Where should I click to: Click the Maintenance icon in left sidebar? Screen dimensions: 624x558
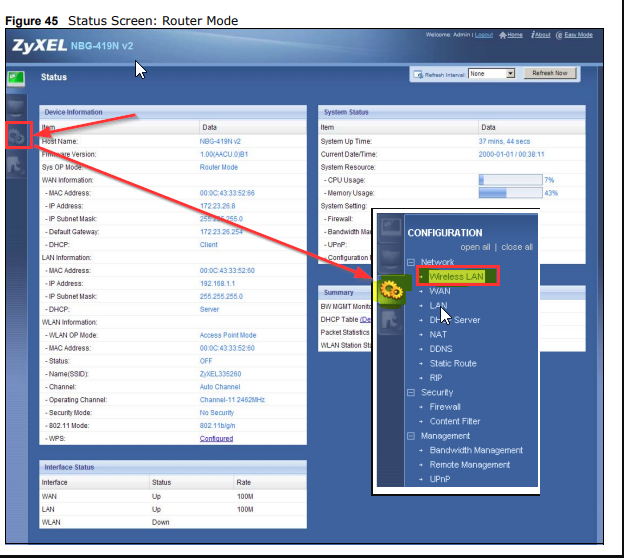[17, 166]
